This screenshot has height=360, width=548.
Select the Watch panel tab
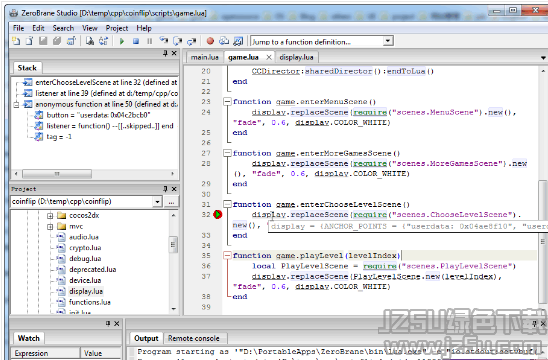click(x=29, y=338)
